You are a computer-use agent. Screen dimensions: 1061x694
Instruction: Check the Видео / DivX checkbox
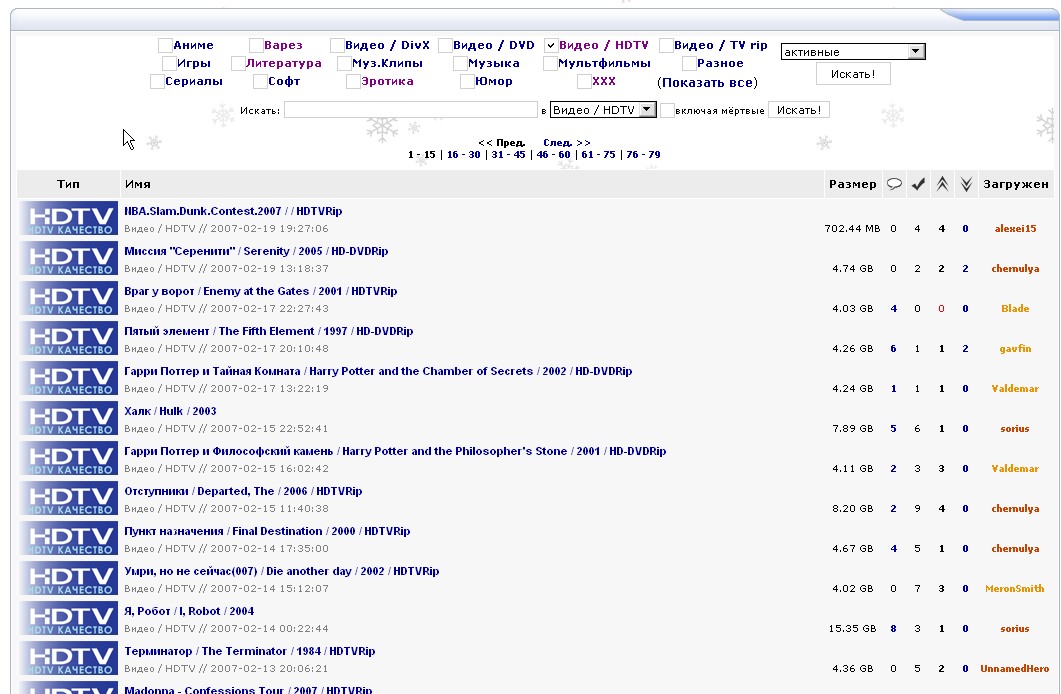(x=337, y=45)
